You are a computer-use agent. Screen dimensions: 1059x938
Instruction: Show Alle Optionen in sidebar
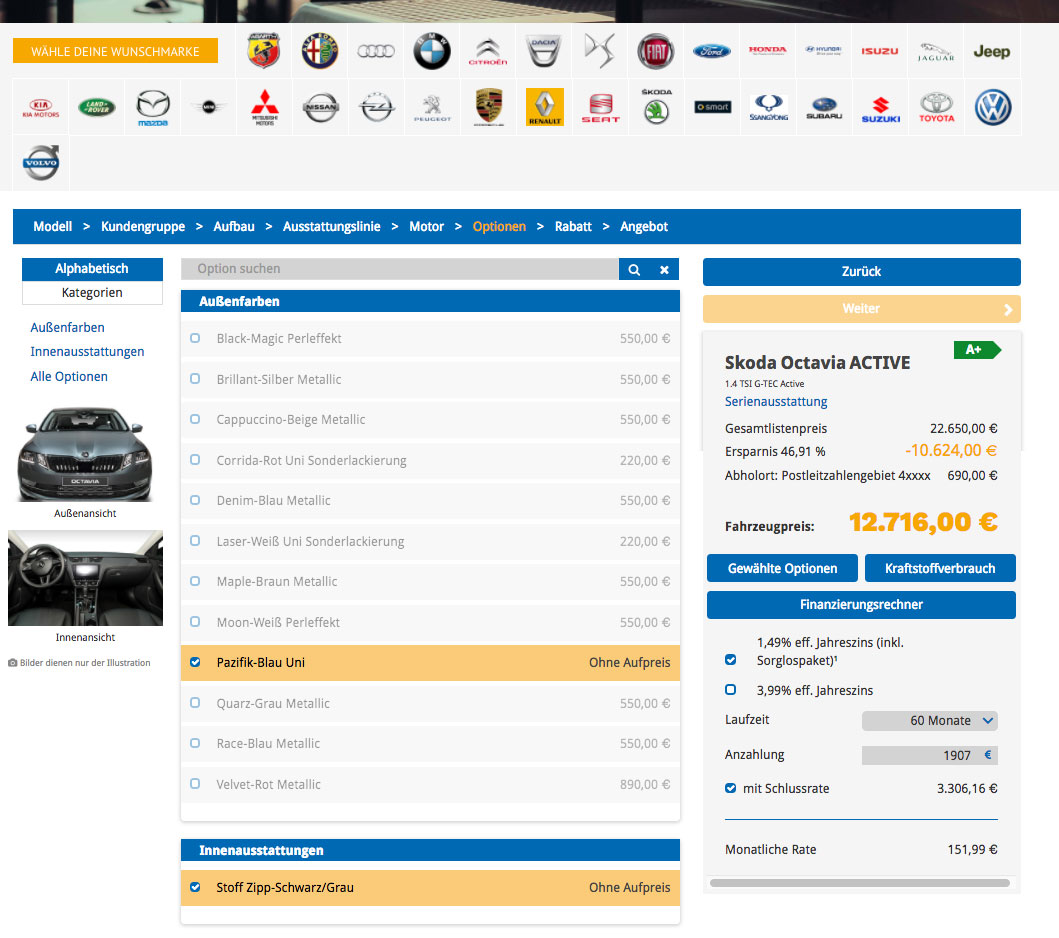pos(69,377)
